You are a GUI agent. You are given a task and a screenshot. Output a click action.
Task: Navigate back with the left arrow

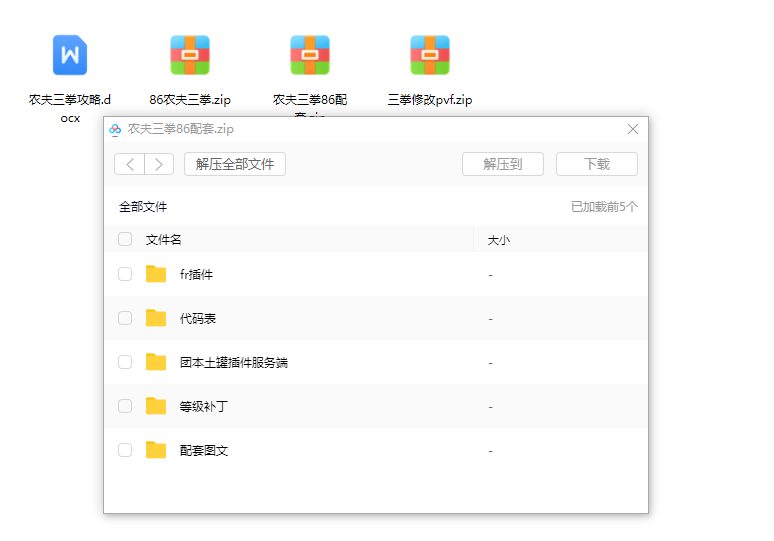(130, 164)
